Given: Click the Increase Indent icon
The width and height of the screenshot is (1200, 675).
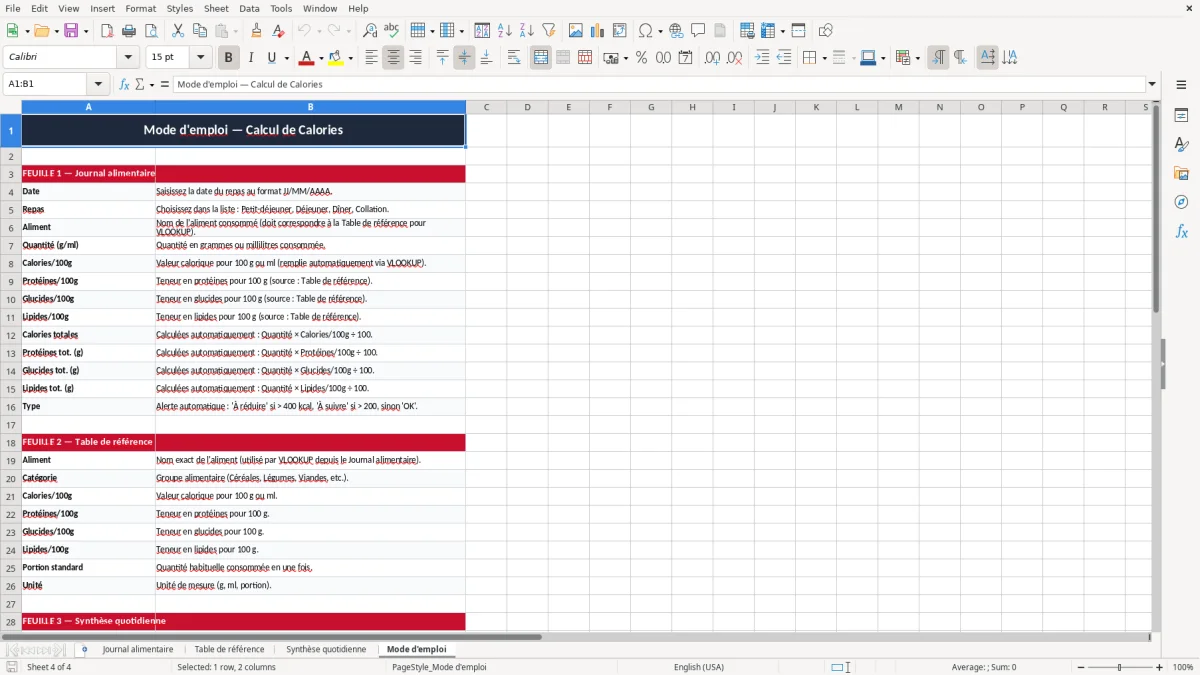Looking at the screenshot, I should pos(762,58).
